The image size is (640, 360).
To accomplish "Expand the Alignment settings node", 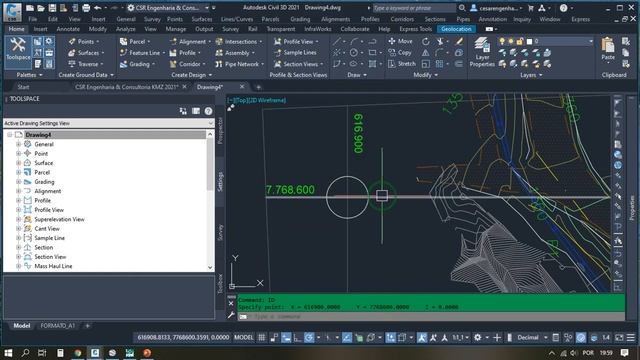I will [18, 191].
